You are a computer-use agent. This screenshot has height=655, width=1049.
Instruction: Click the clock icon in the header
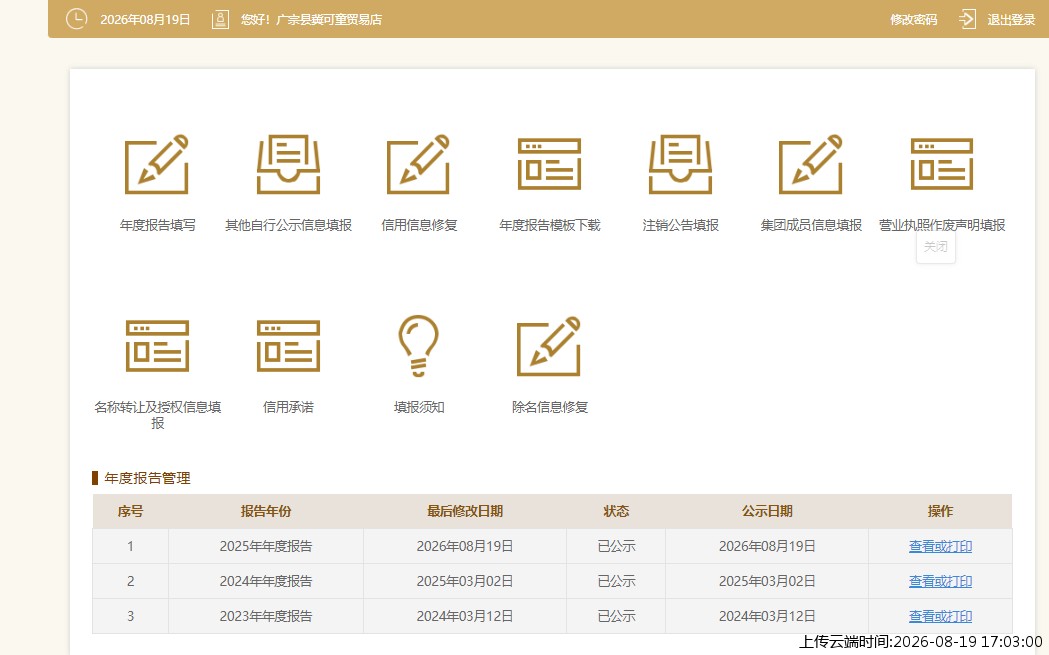76,19
